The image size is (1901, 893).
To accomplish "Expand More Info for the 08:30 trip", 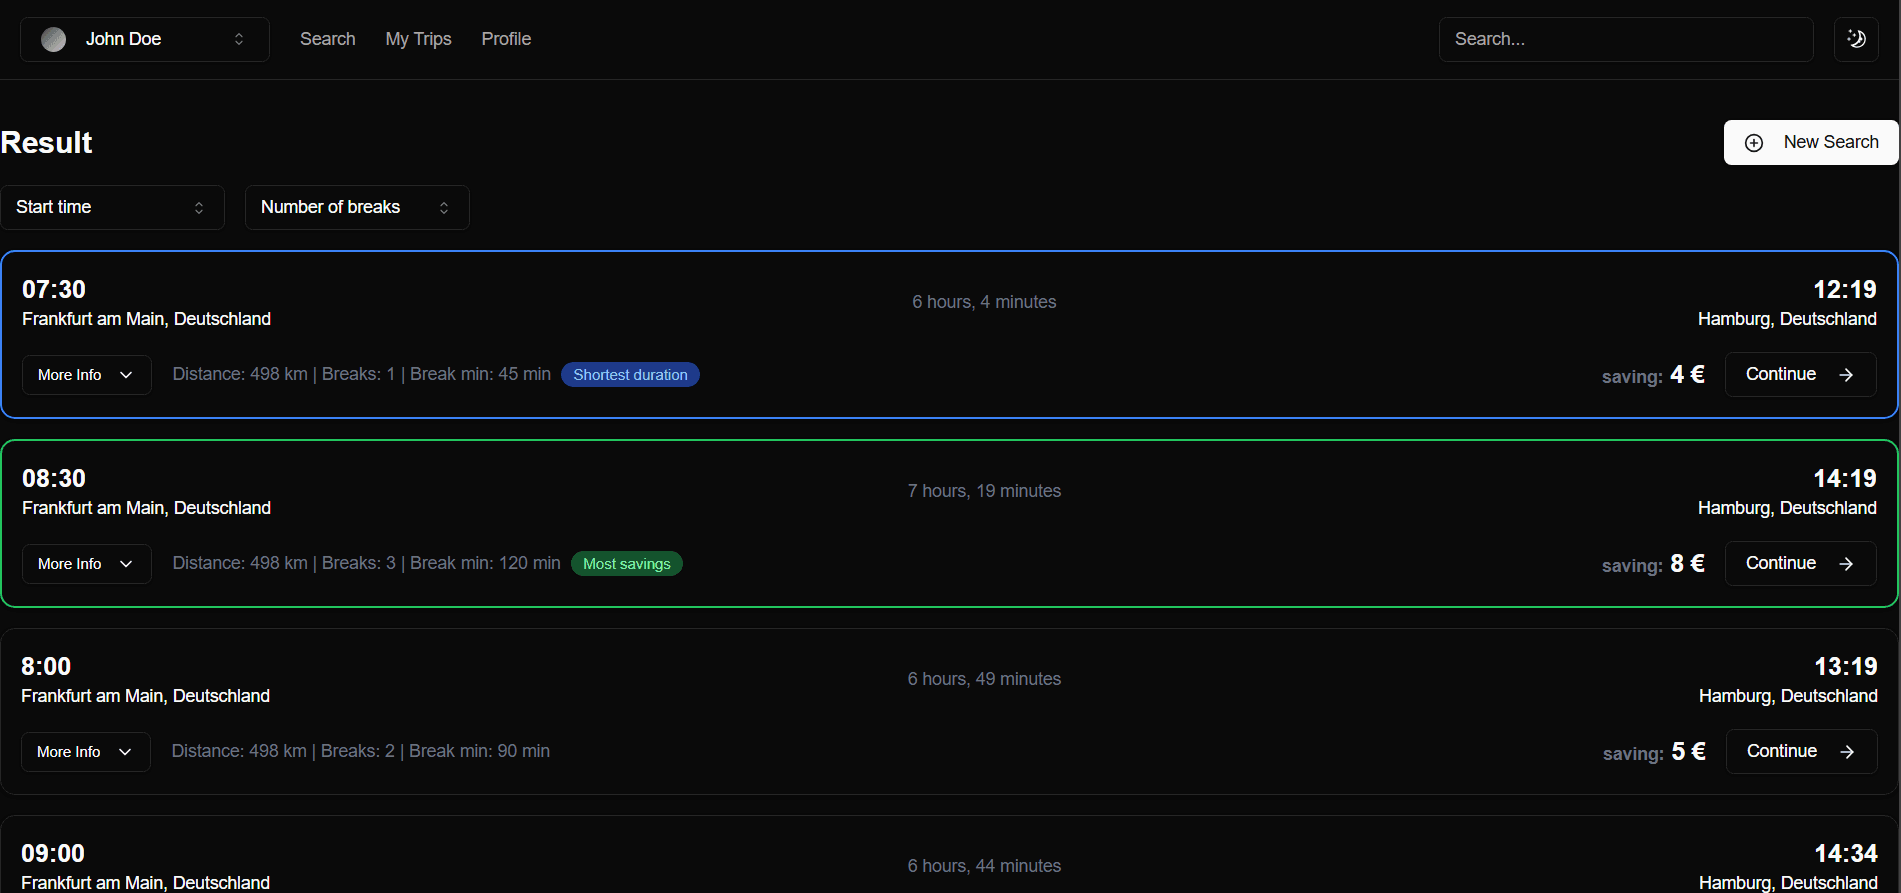I will [86, 564].
